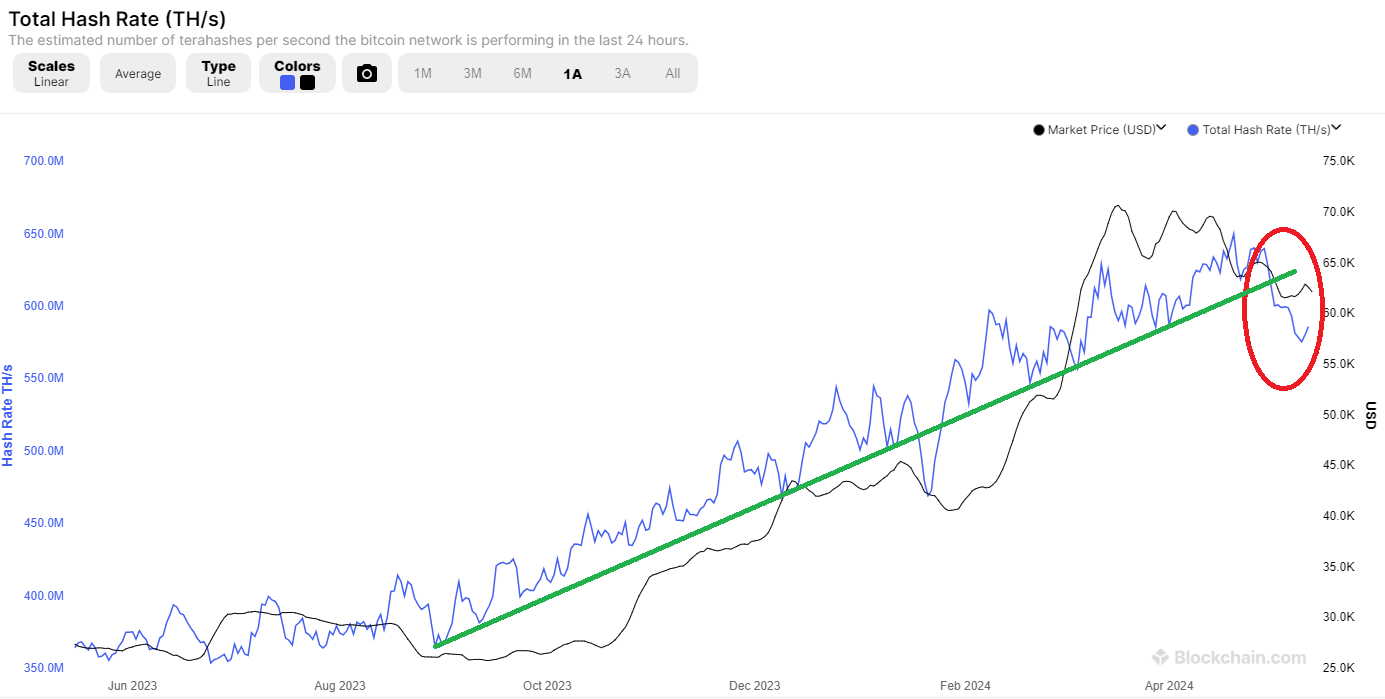The image size is (1385, 699).
Task: Switch to the All time range
Action: click(673, 73)
